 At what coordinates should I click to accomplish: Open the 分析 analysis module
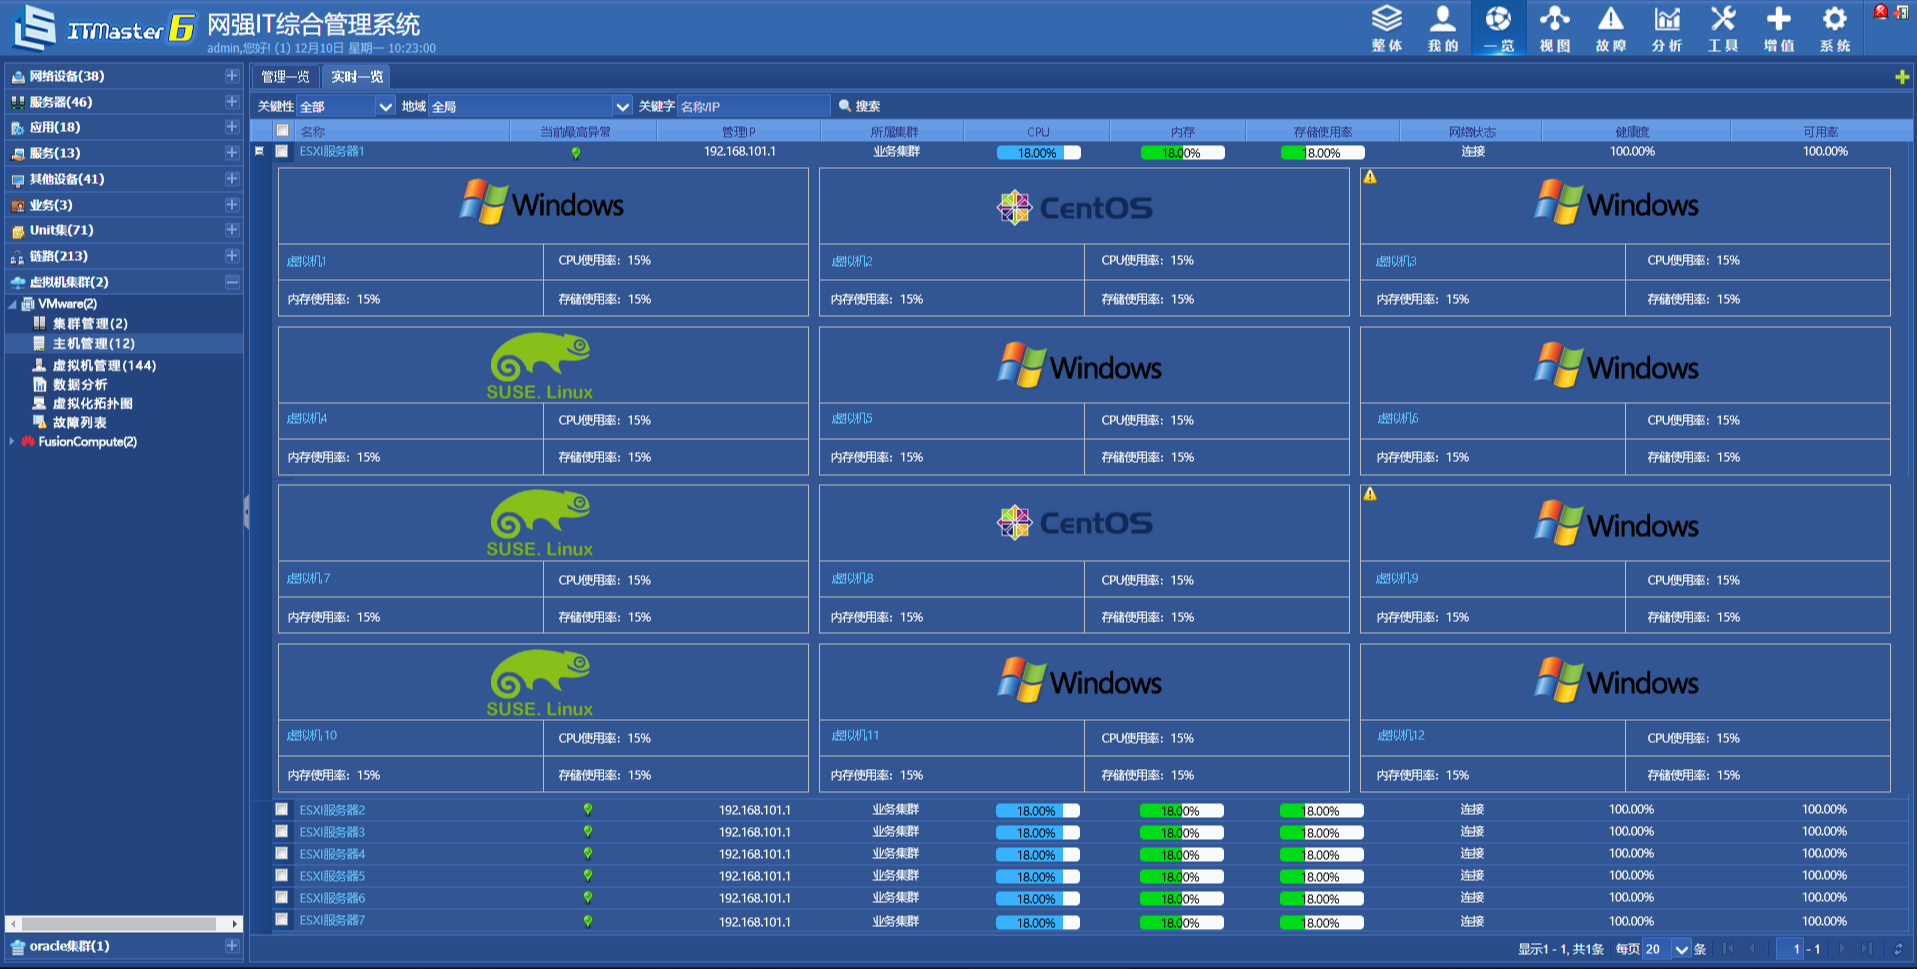[x=1666, y=28]
